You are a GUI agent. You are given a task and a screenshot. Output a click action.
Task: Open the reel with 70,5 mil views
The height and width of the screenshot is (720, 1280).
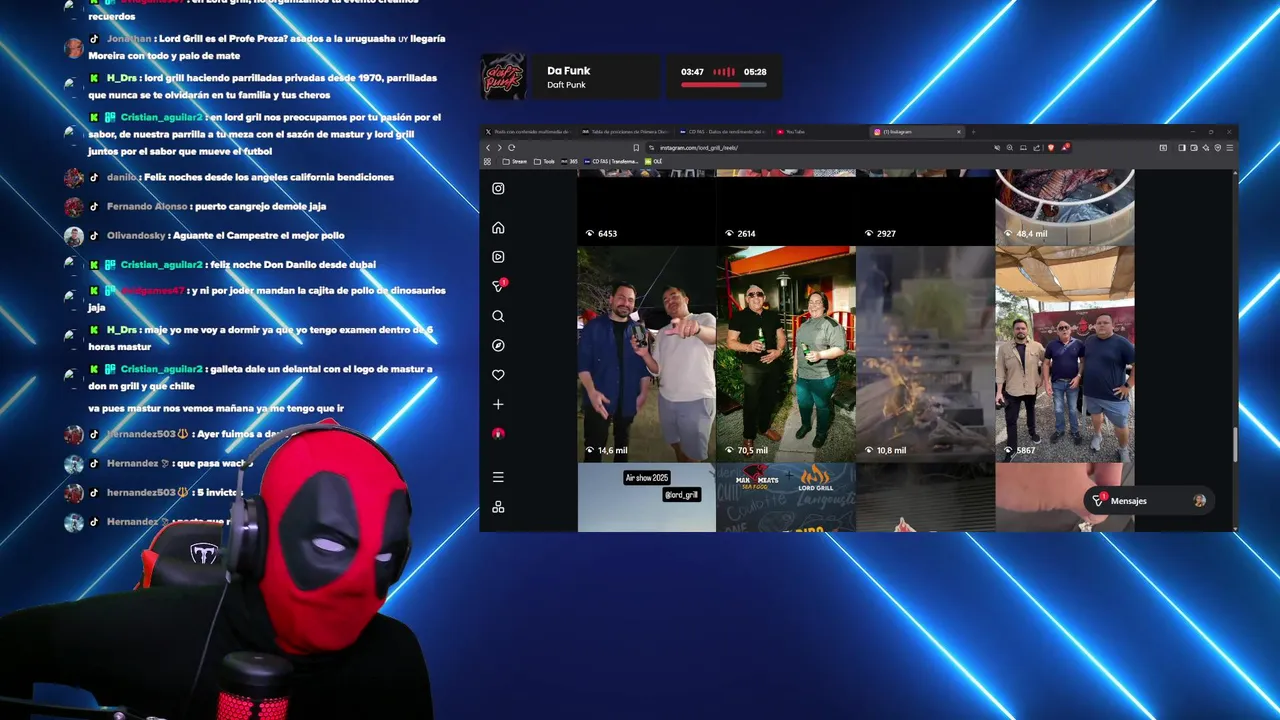click(786, 354)
